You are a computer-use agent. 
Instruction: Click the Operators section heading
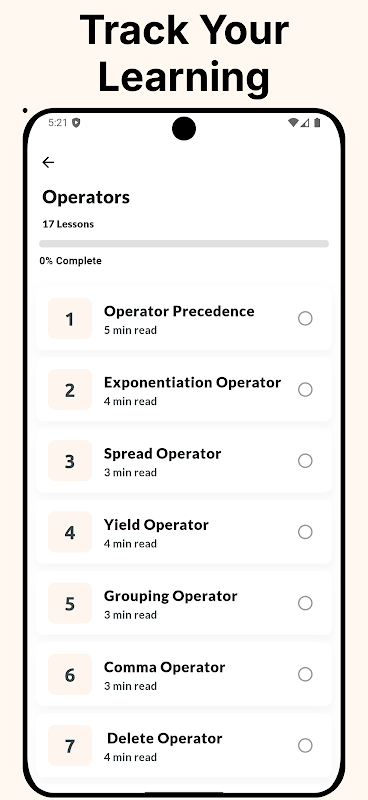point(86,197)
